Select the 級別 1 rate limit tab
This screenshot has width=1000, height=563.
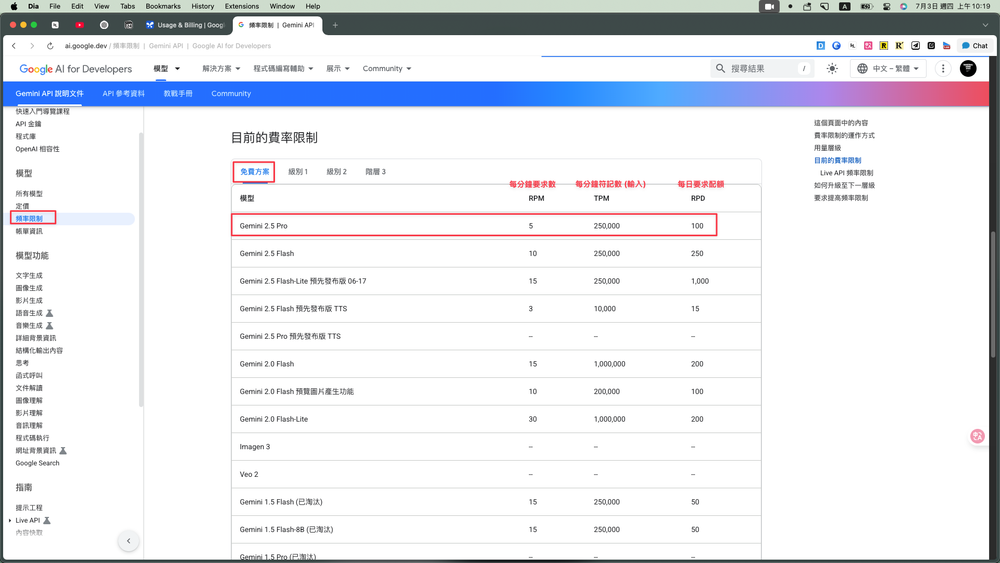click(x=298, y=172)
